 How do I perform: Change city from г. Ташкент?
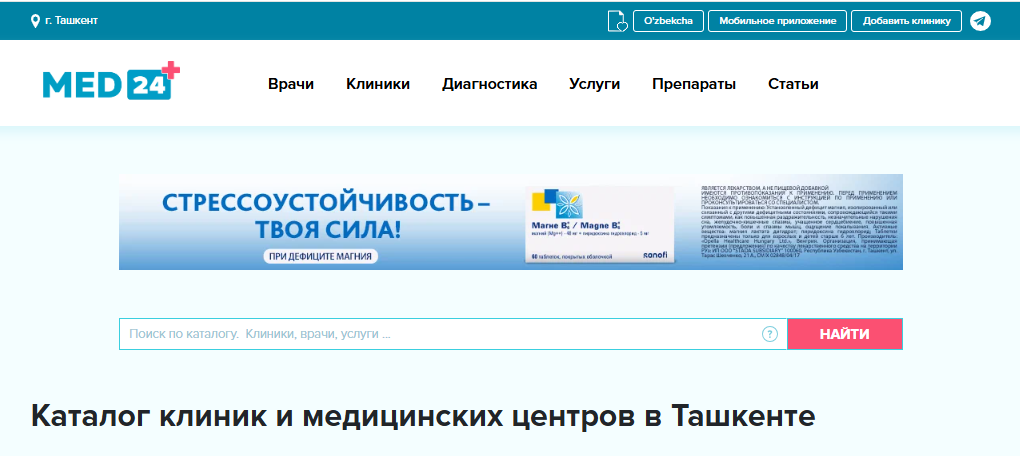72,20
